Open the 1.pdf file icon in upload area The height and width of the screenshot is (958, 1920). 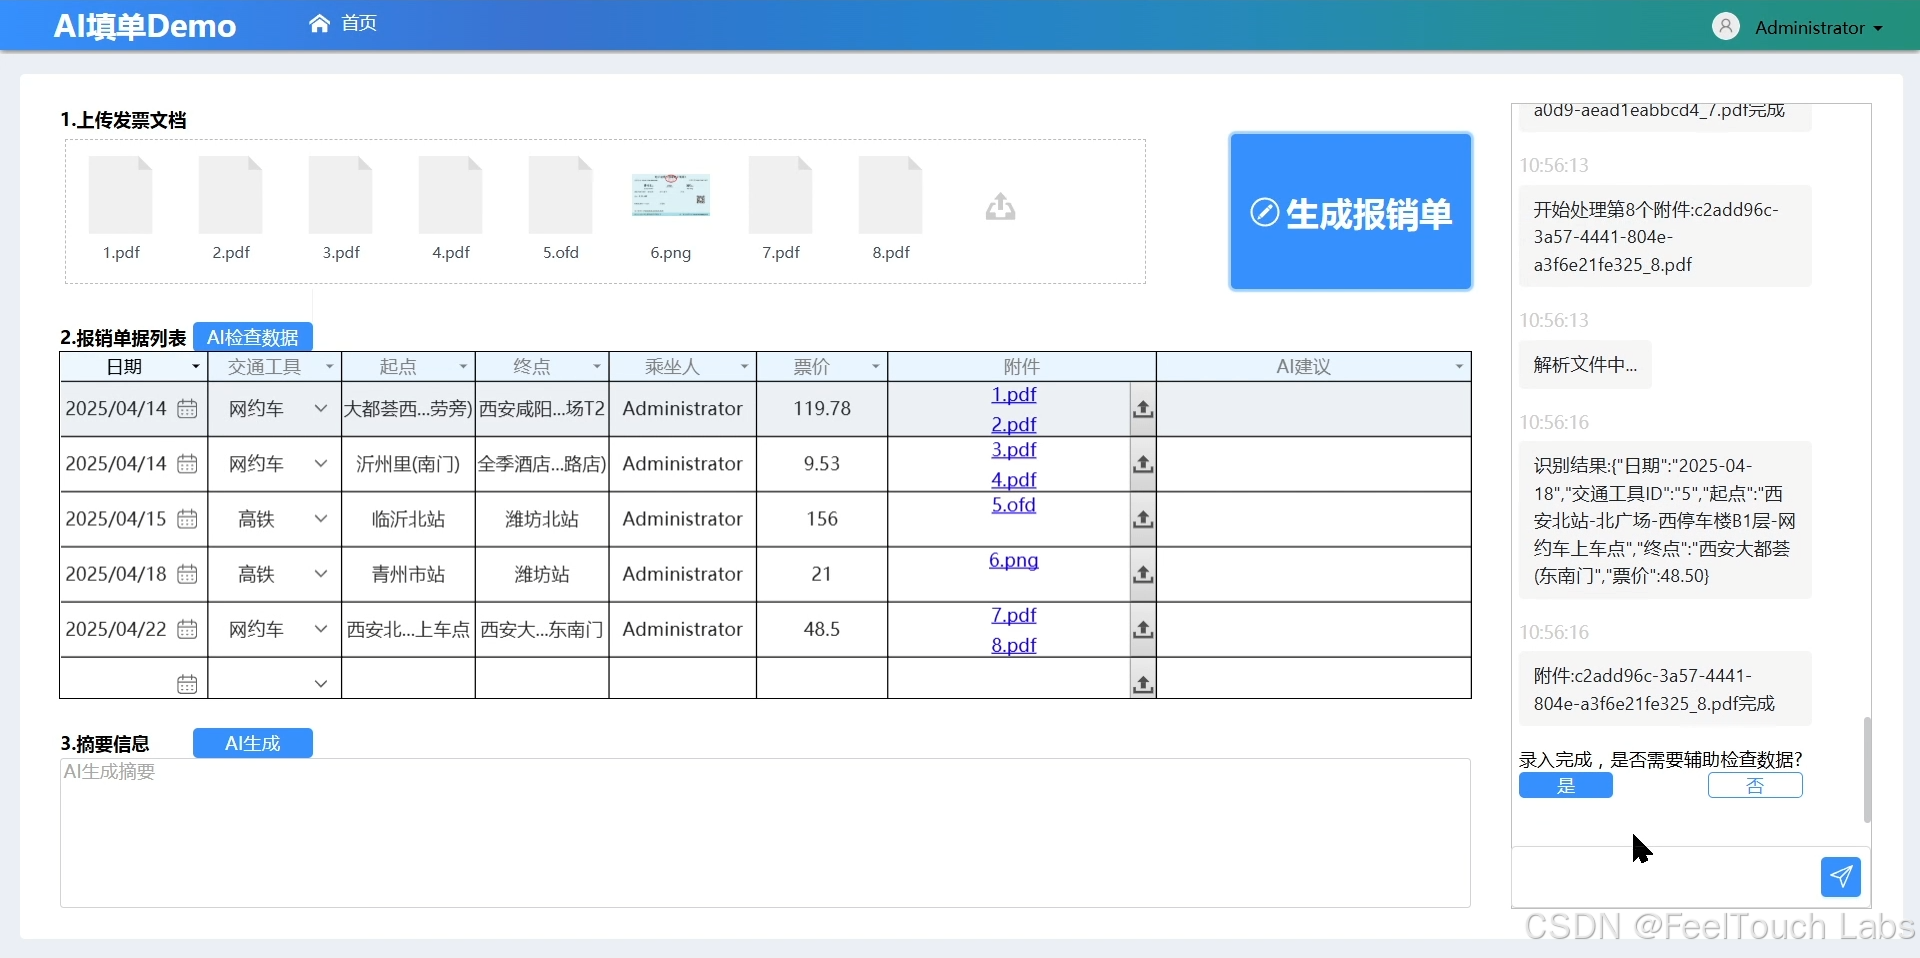(121, 195)
